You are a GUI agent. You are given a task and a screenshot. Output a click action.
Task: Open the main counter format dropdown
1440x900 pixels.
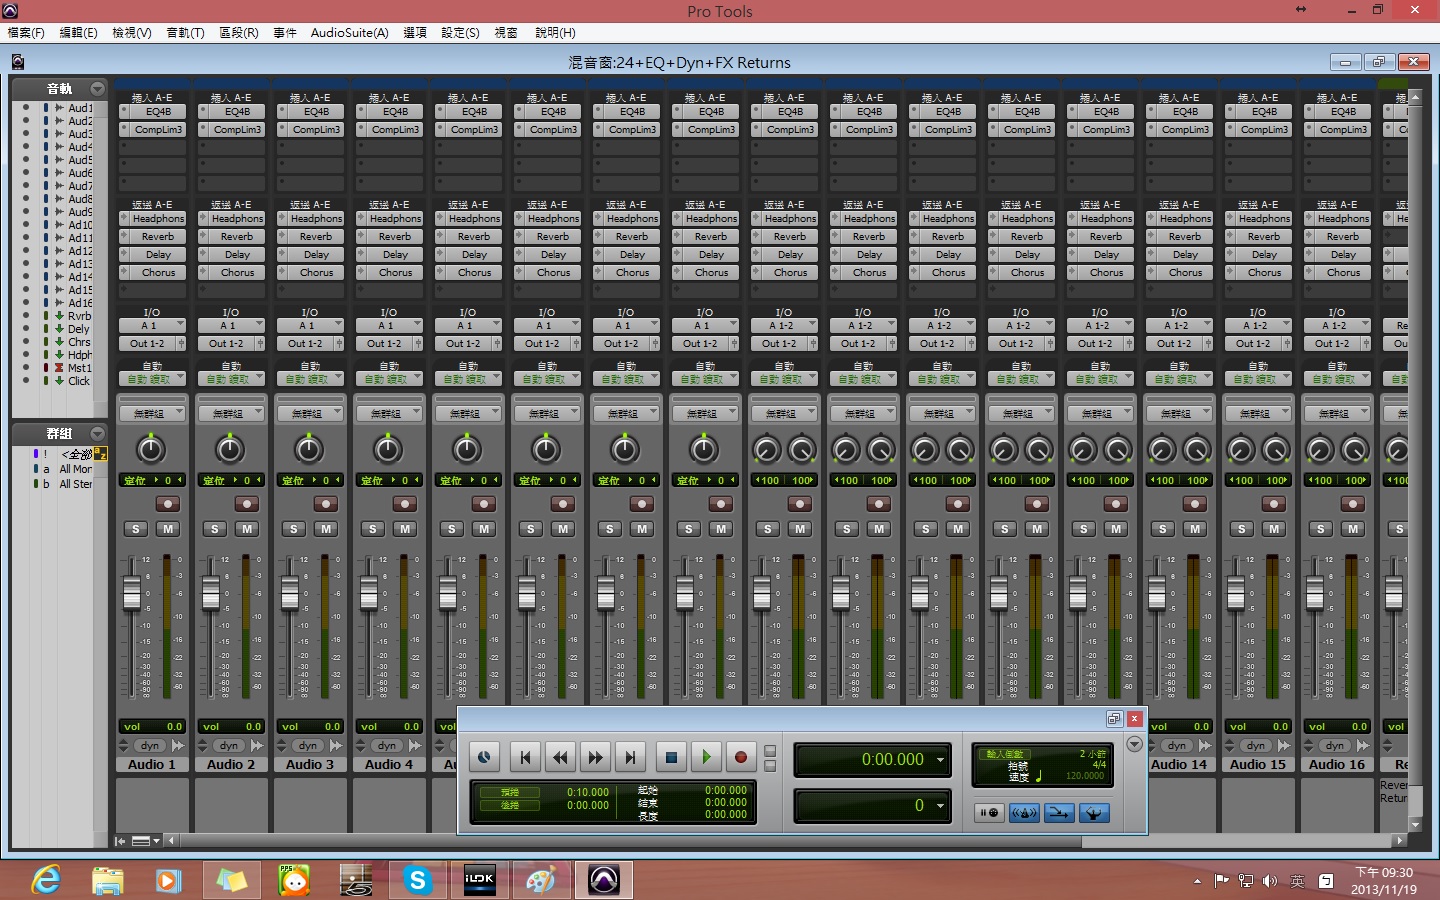pos(940,760)
